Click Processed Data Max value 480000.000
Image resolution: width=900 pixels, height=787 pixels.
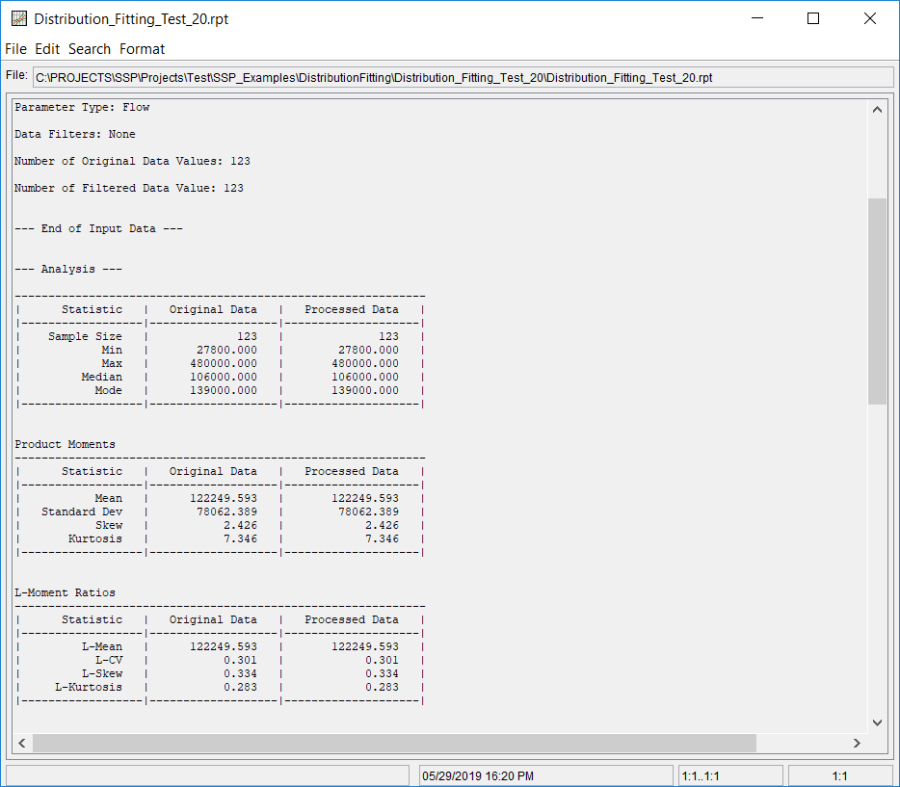tap(365, 363)
